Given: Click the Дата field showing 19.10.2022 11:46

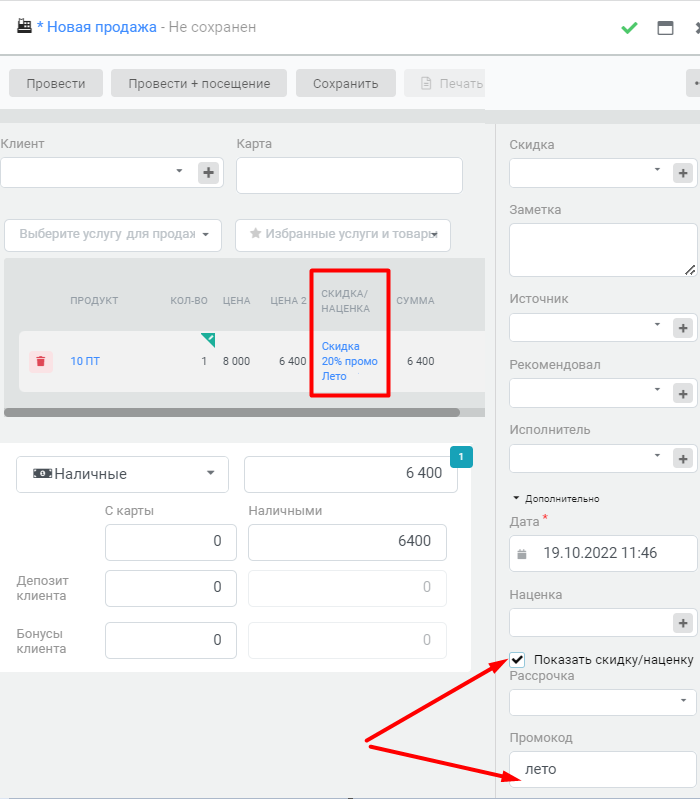Looking at the screenshot, I should point(603,553).
